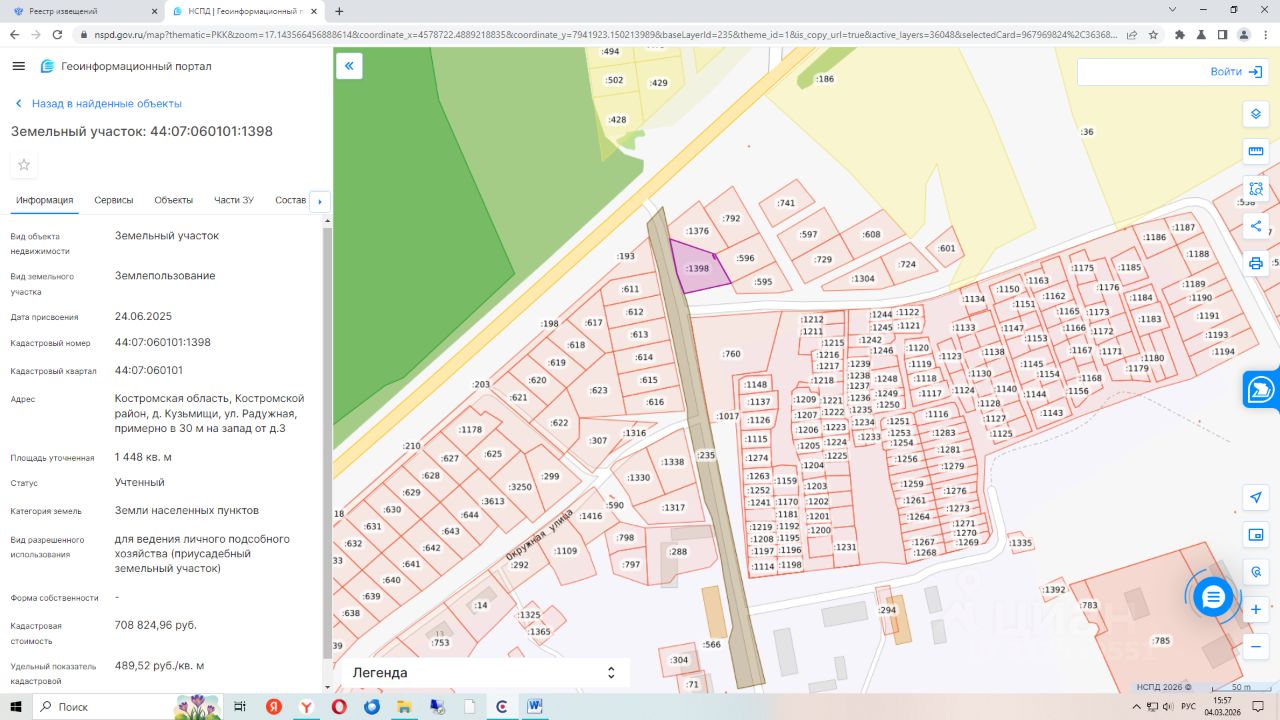Switch to the Состав tab
Viewport: 1280px width, 720px height.
[x=290, y=200]
